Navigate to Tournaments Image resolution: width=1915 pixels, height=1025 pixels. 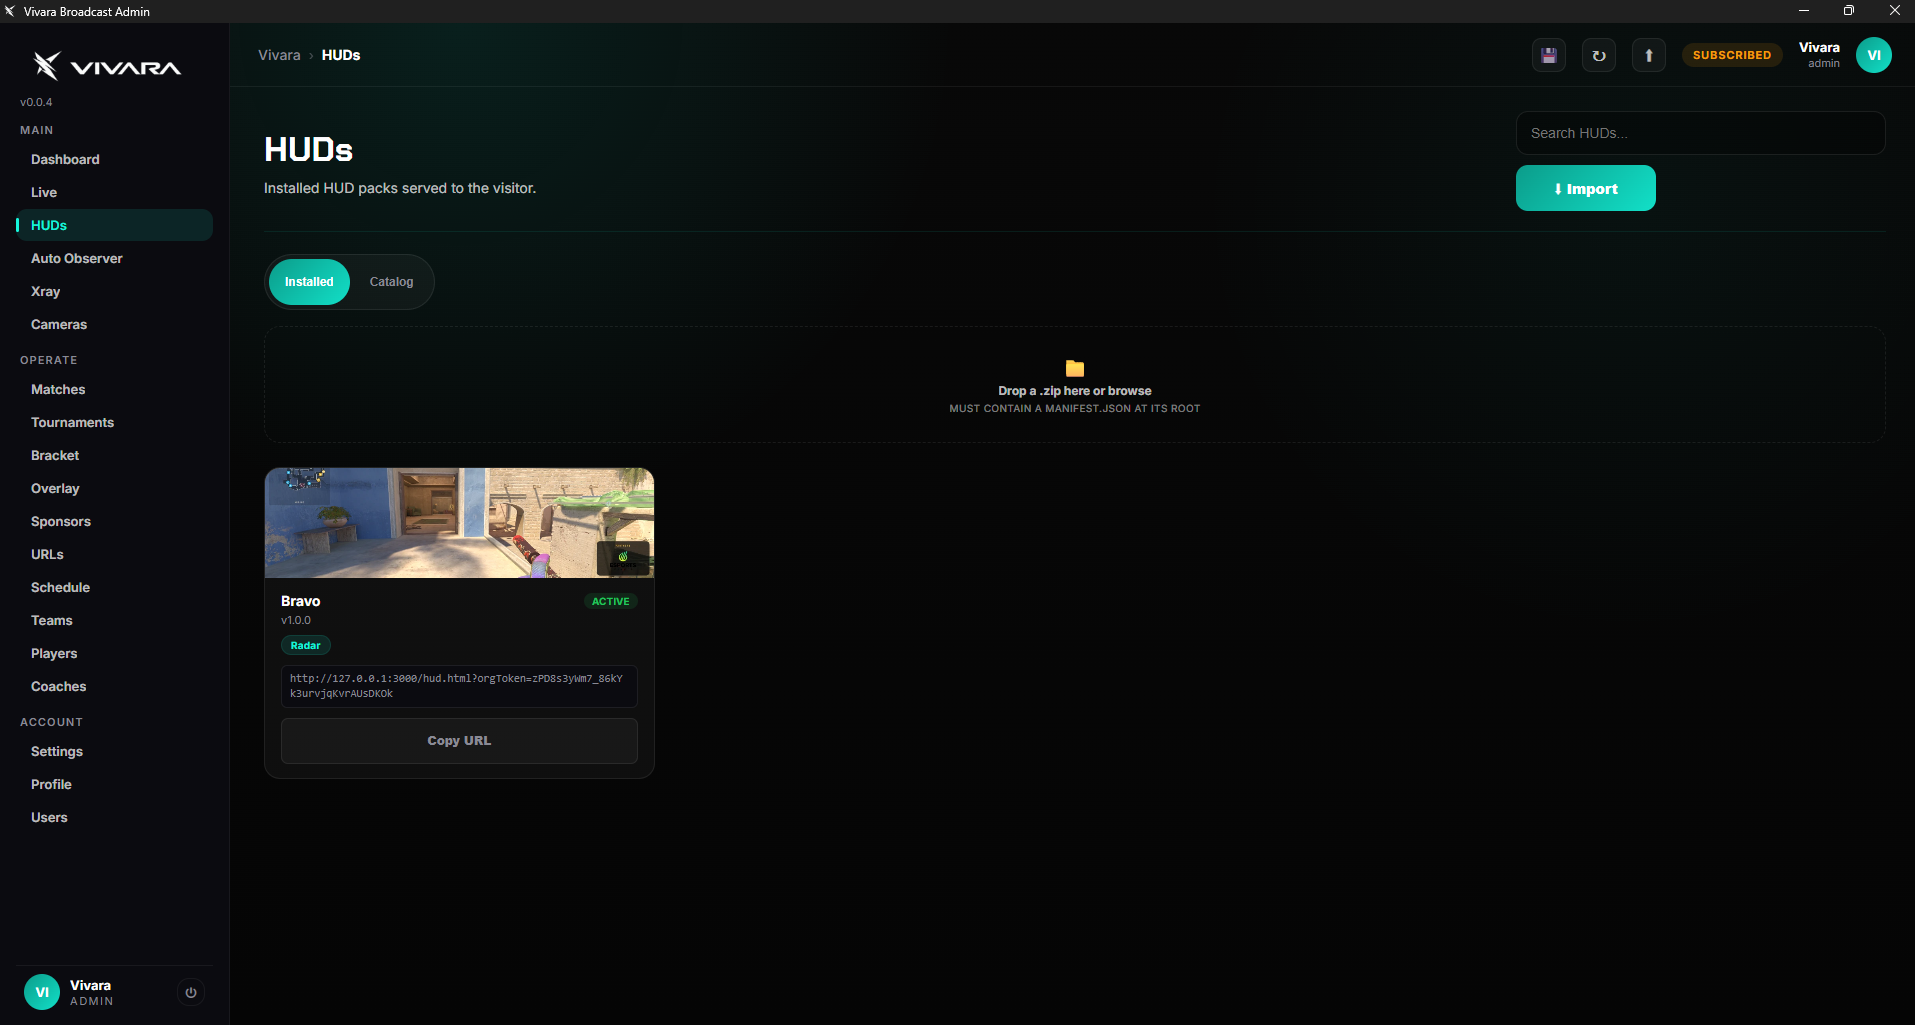point(114,422)
